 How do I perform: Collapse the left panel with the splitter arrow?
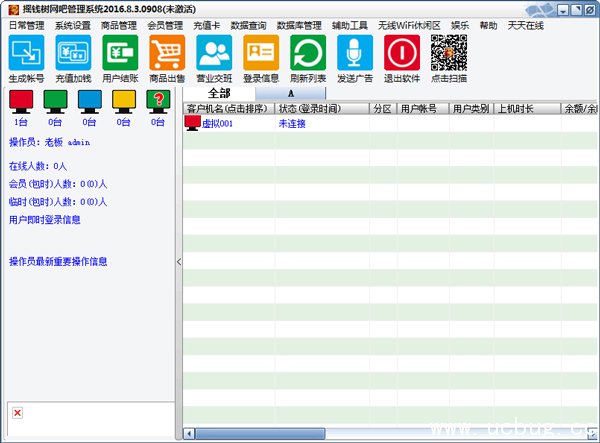(x=179, y=262)
